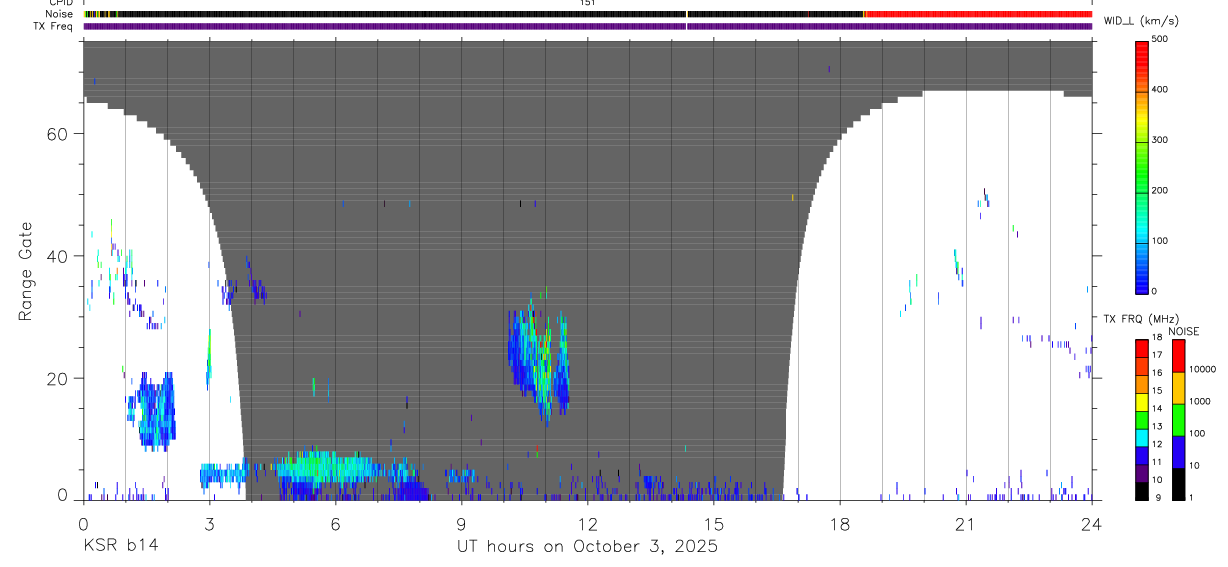1228x567 pixels.
Task: Click the yellow swatch in the TX FRQ legend
Action: point(1142,400)
